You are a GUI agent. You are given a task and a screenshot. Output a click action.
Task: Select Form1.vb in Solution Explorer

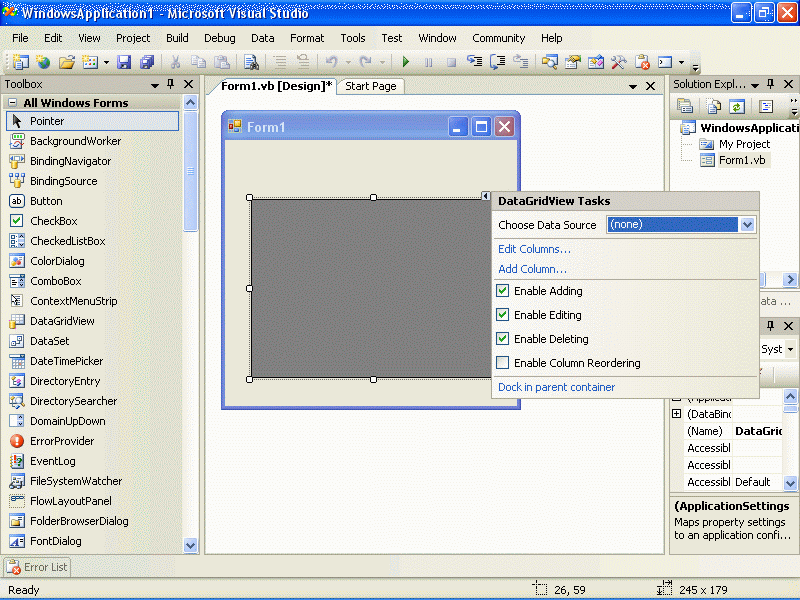coord(742,160)
